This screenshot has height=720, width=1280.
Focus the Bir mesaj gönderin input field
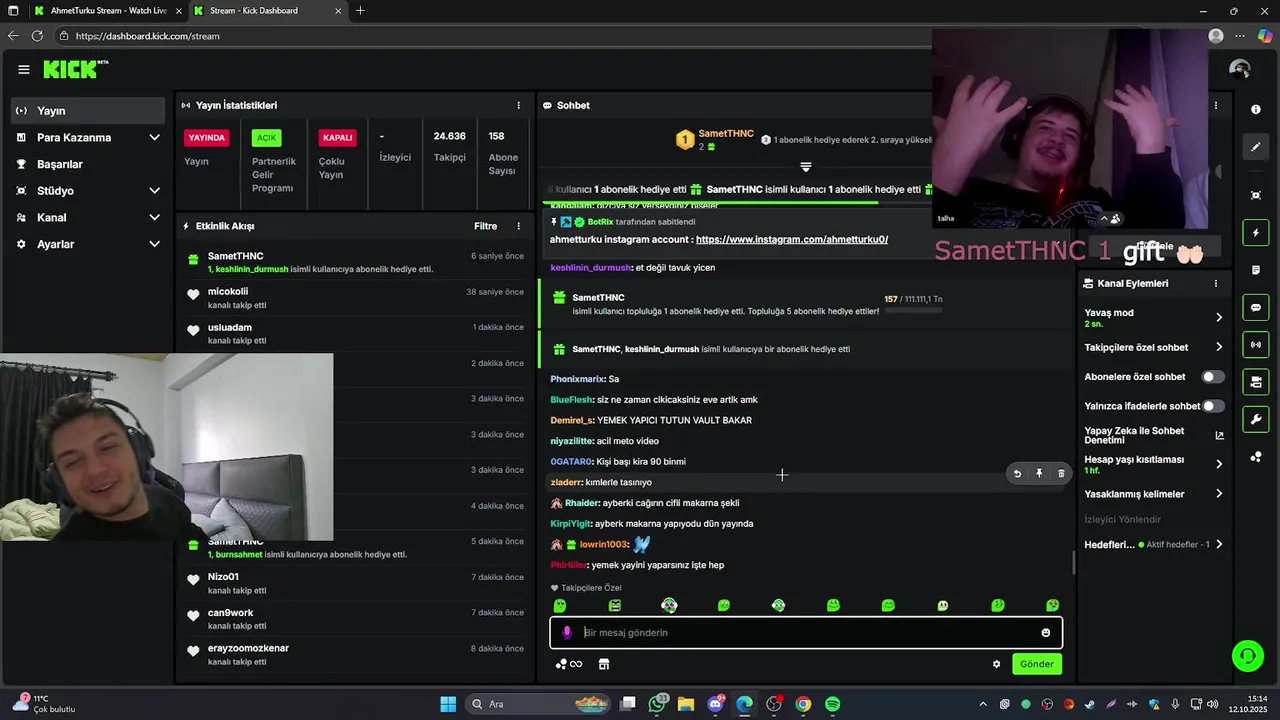(x=806, y=632)
